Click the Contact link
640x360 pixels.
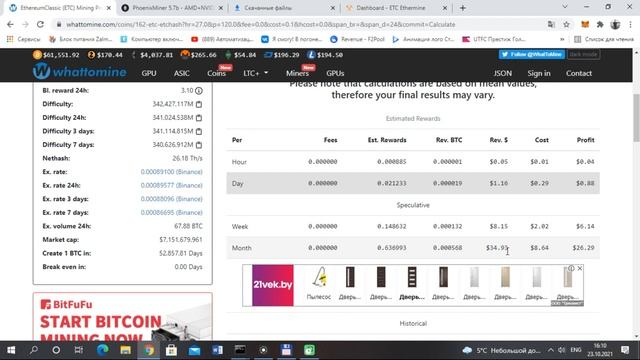[579, 73]
